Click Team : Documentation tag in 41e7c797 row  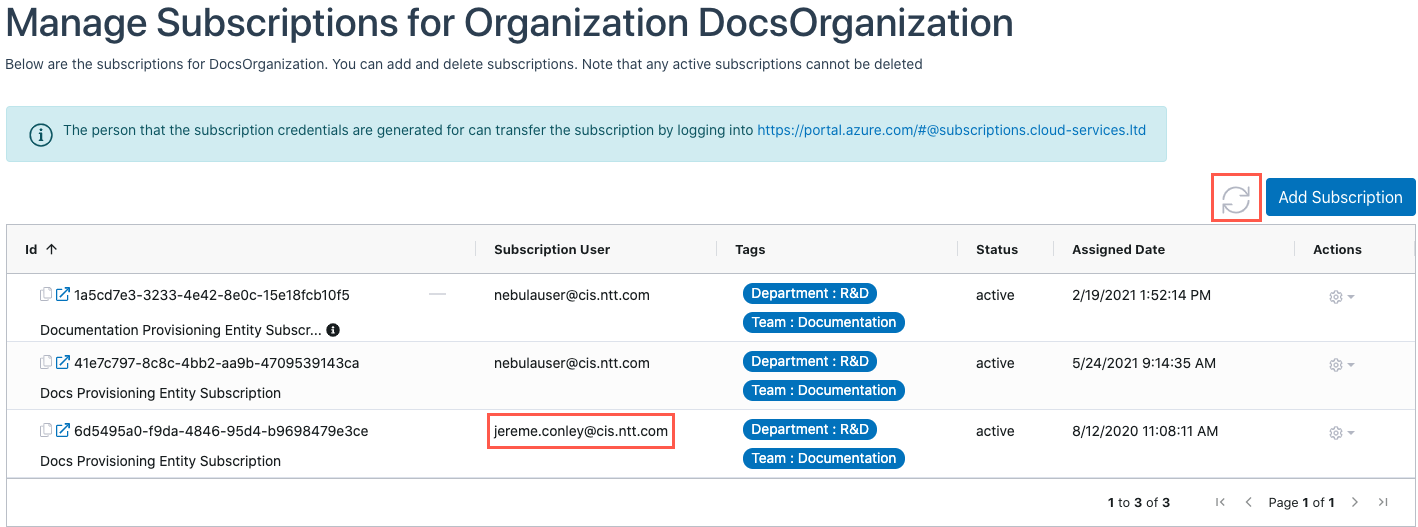tap(824, 390)
